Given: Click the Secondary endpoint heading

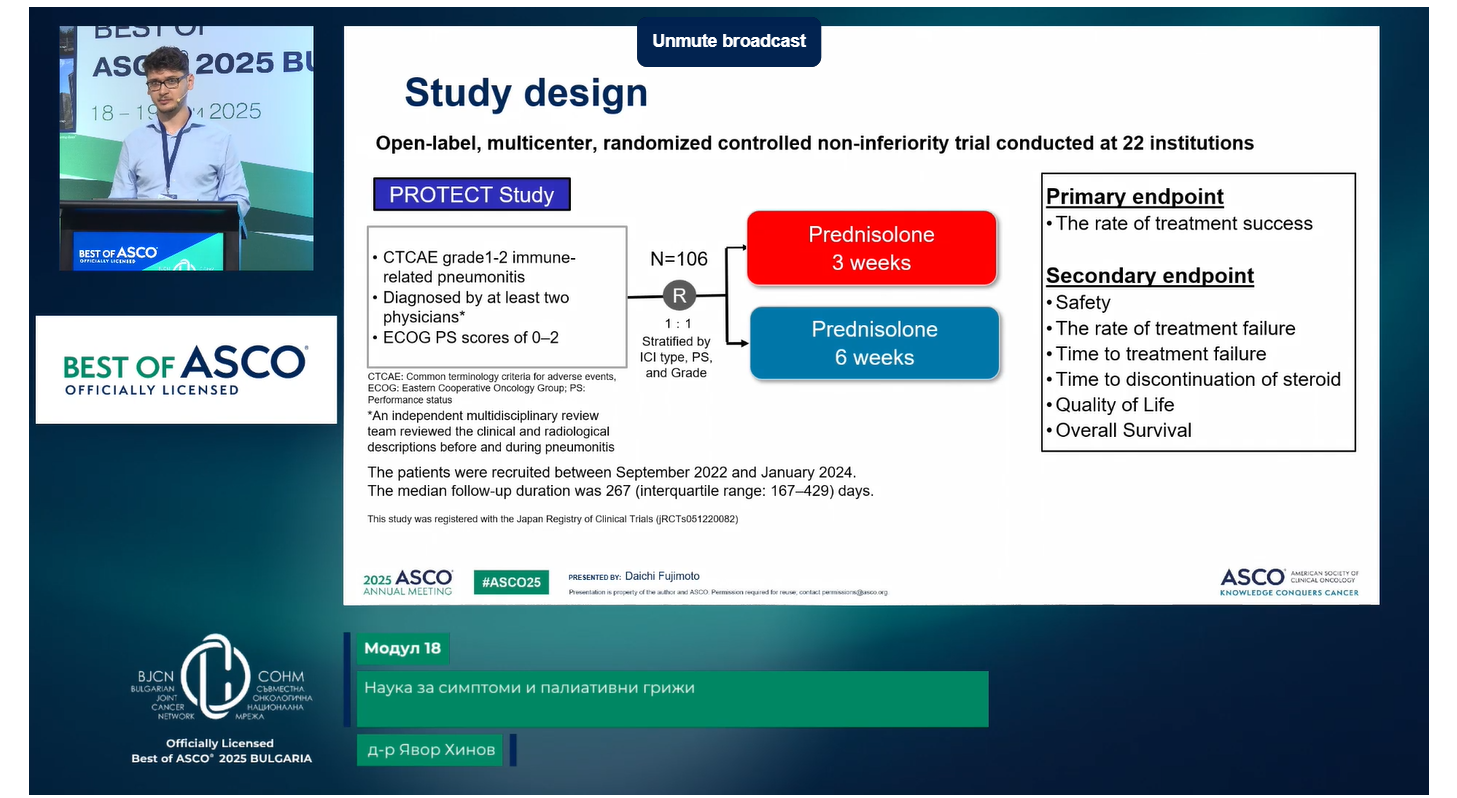Looking at the screenshot, I should 1149,275.
